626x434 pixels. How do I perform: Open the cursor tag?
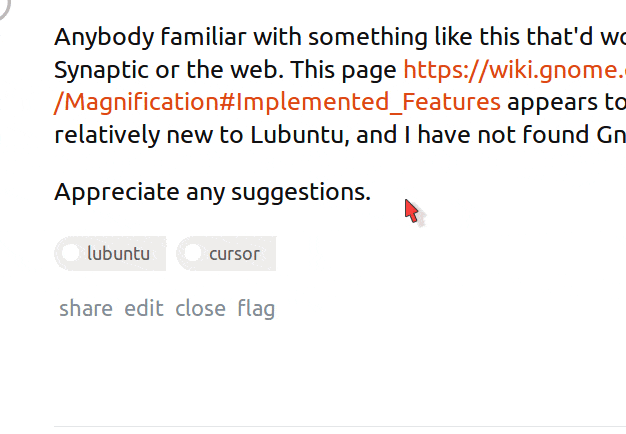234,254
